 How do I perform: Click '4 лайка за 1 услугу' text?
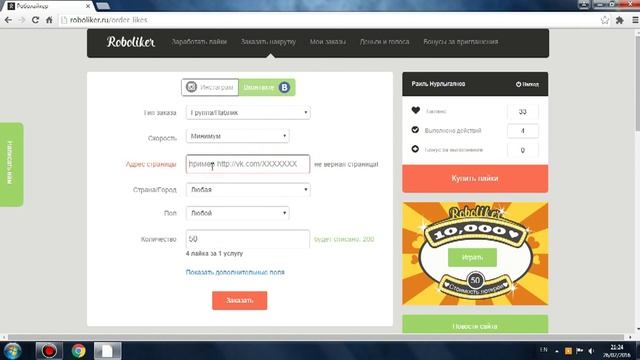(x=214, y=253)
